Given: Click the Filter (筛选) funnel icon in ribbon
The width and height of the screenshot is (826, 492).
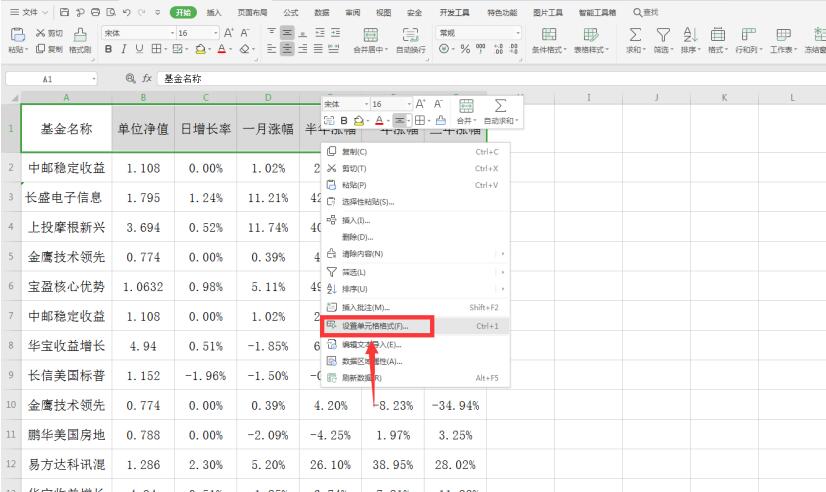Looking at the screenshot, I should tap(663, 35).
